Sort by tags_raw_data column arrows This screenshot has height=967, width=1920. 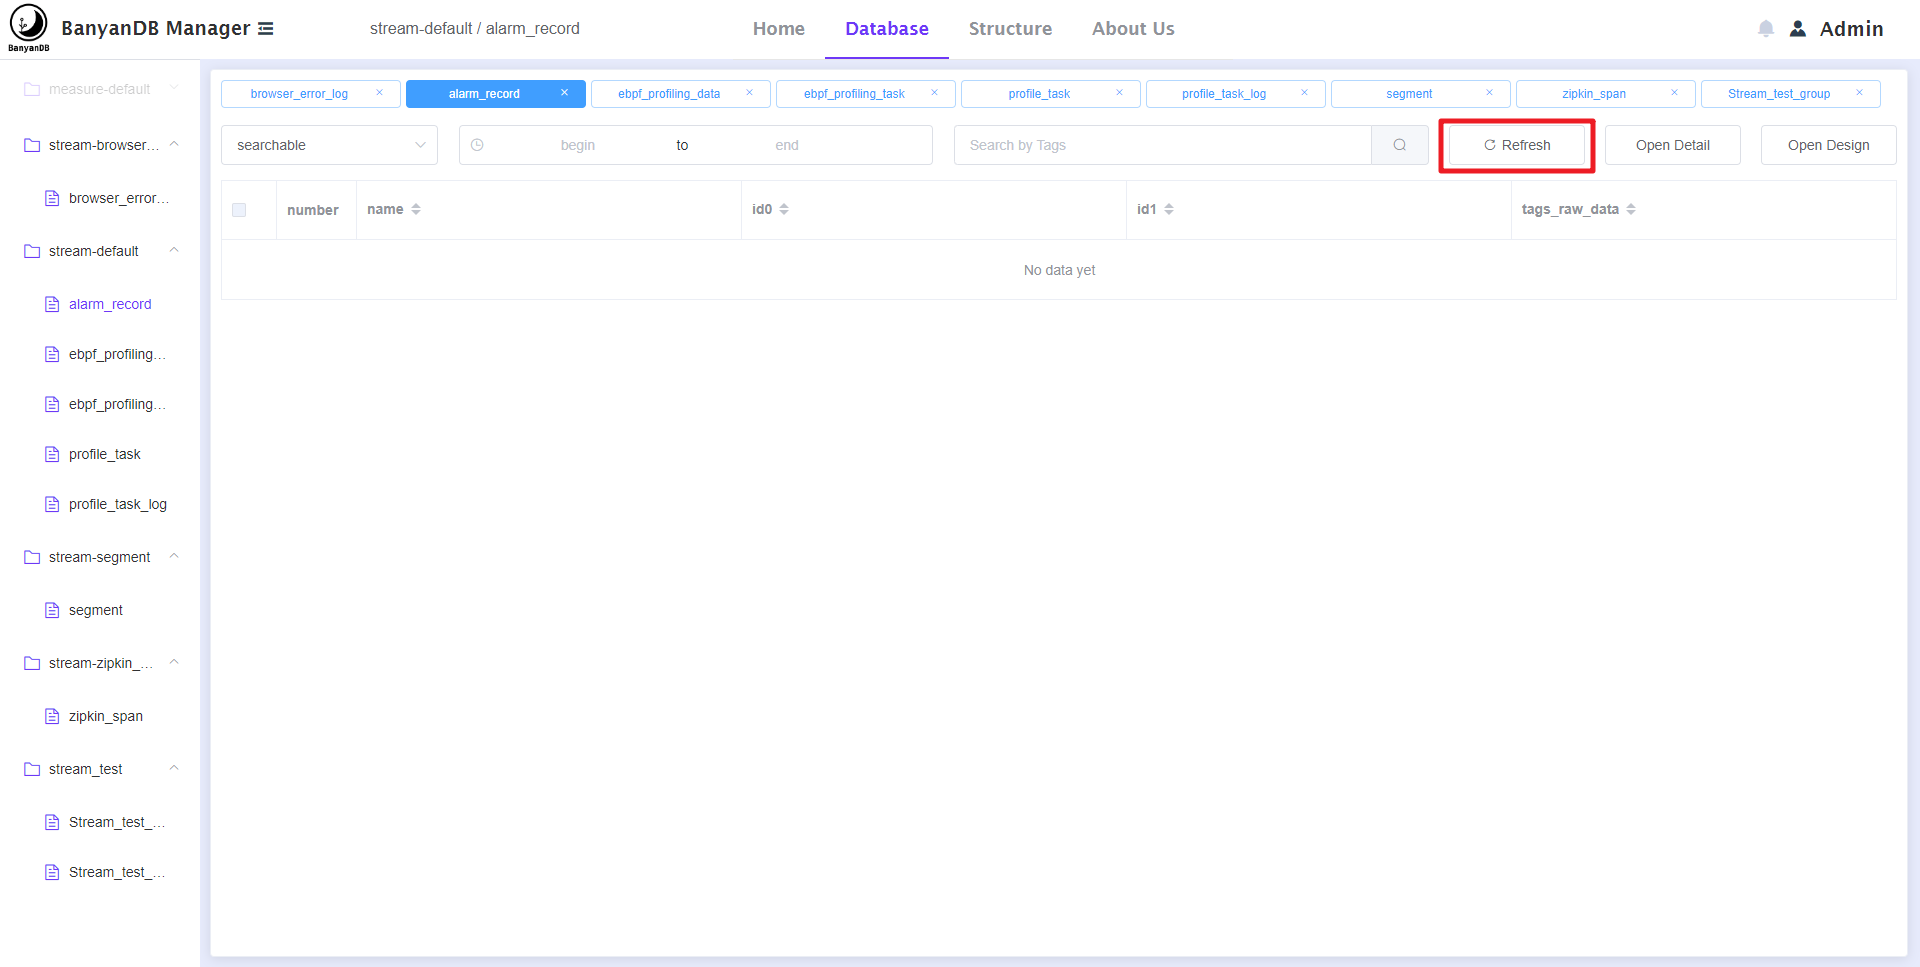click(1631, 209)
